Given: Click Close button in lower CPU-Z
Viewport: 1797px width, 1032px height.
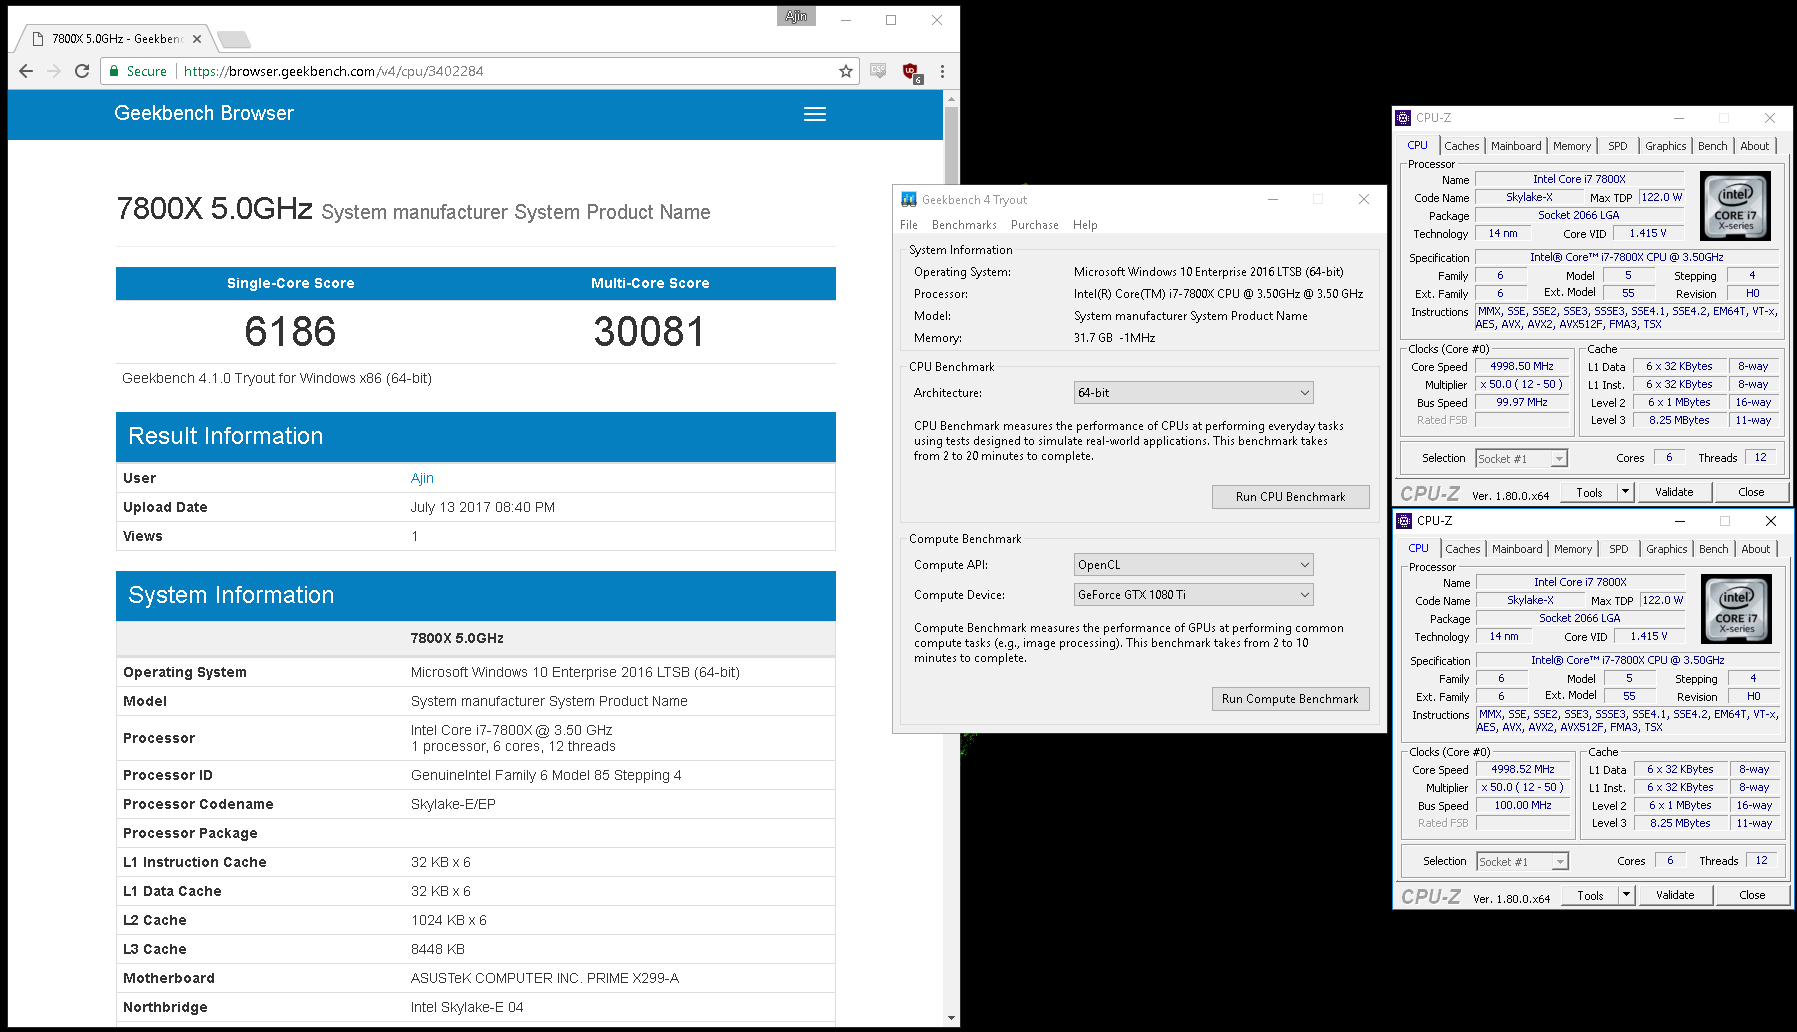Looking at the screenshot, I should 1752,895.
